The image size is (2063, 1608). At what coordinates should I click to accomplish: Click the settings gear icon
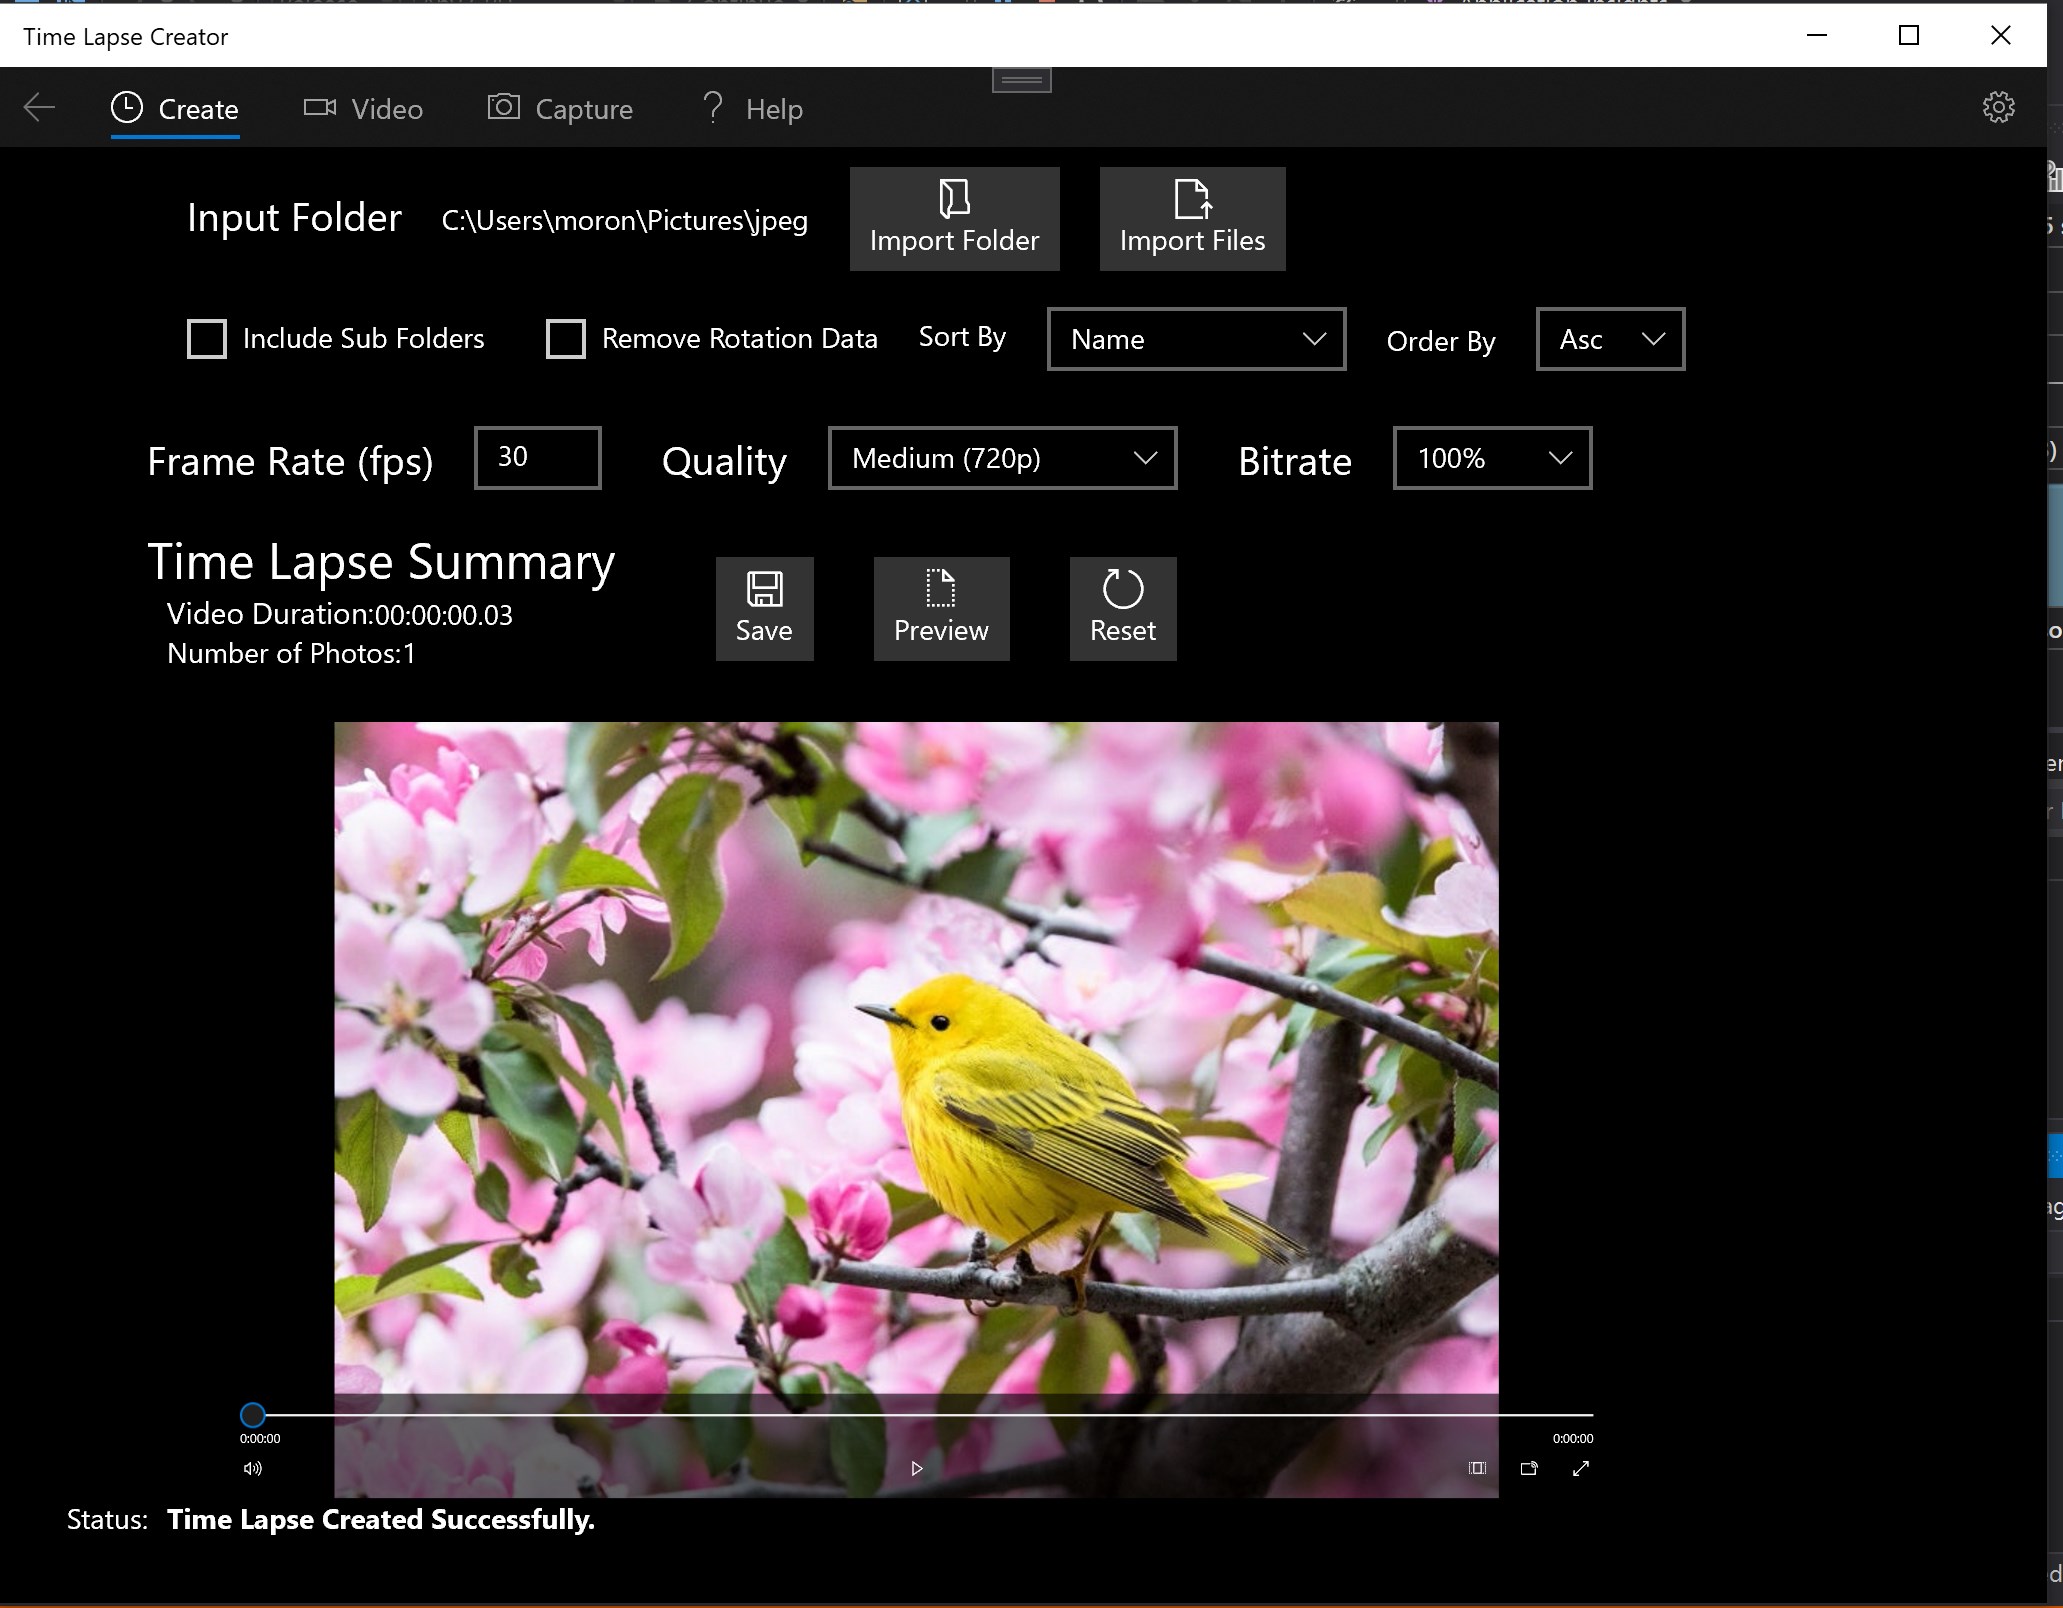coord(1997,107)
